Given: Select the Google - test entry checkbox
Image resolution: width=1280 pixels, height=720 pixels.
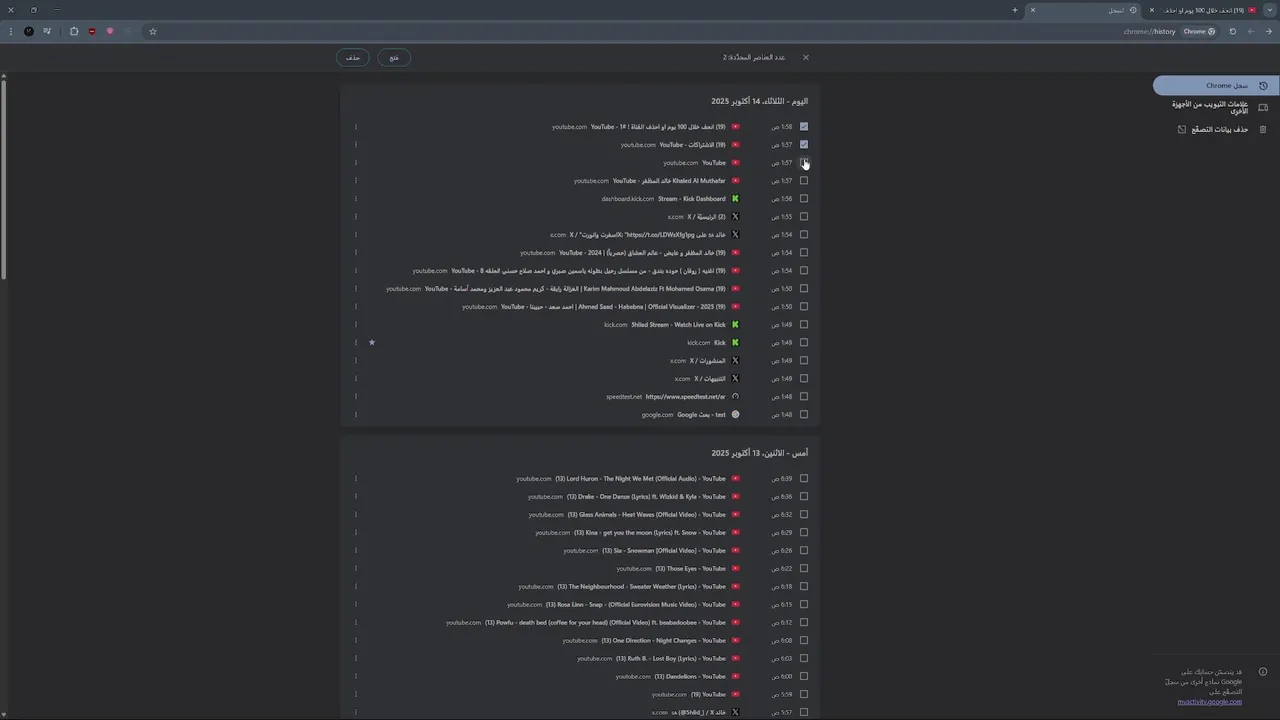Looking at the screenshot, I should click(x=804, y=415).
